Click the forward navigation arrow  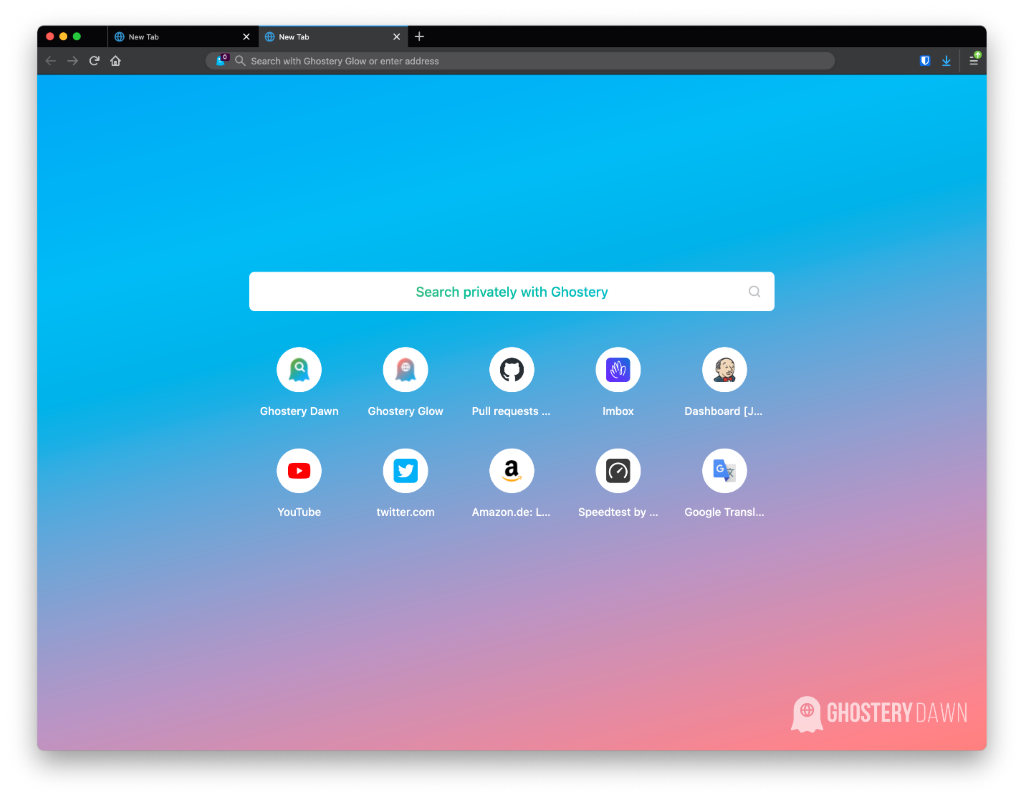click(x=72, y=61)
